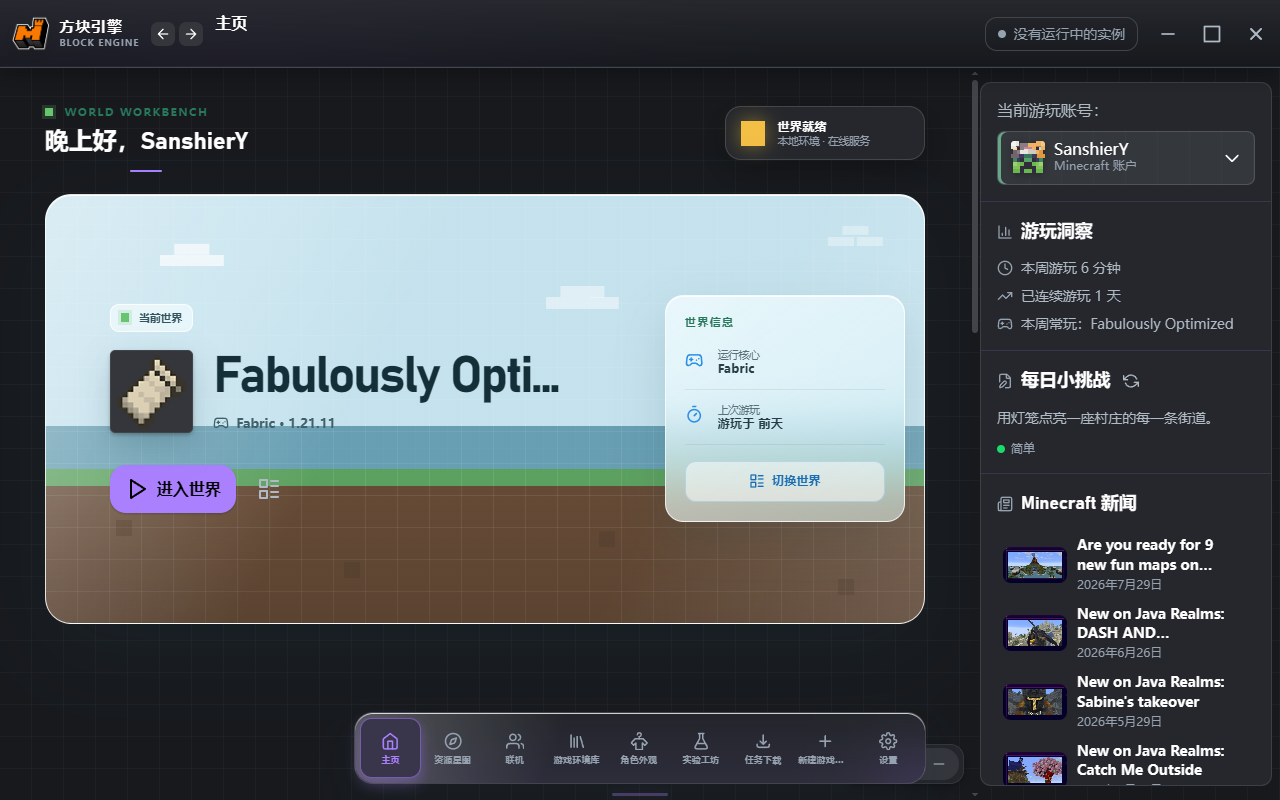
Task: Click the 世界信息 heading
Action: coord(709,322)
